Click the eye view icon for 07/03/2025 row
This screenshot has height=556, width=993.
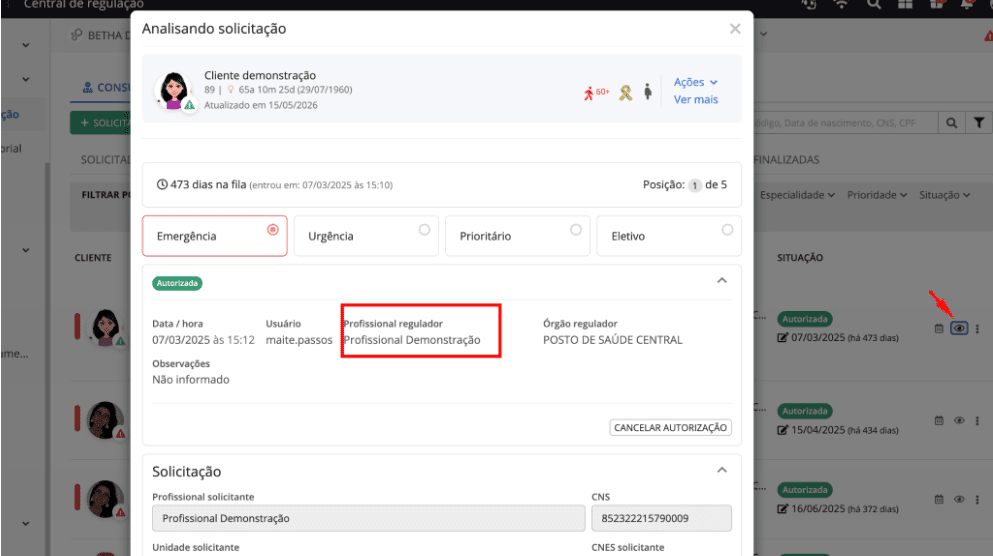pyautogui.click(x=959, y=328)
